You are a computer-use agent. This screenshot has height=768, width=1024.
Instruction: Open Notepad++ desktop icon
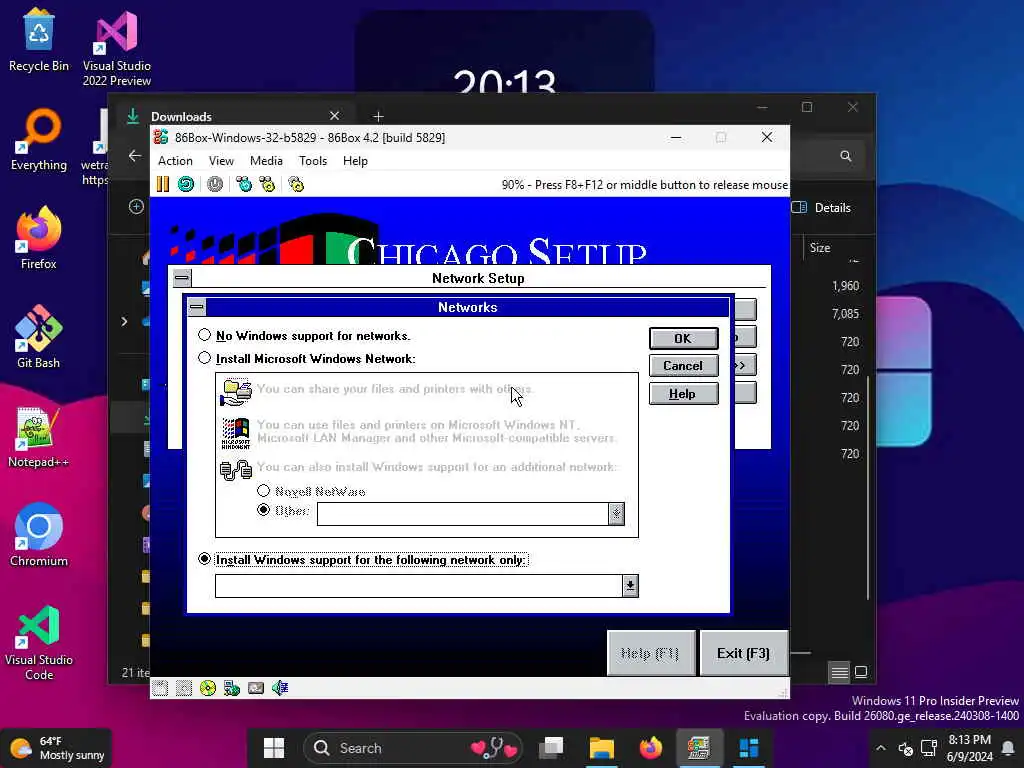(x=39, y=436)
